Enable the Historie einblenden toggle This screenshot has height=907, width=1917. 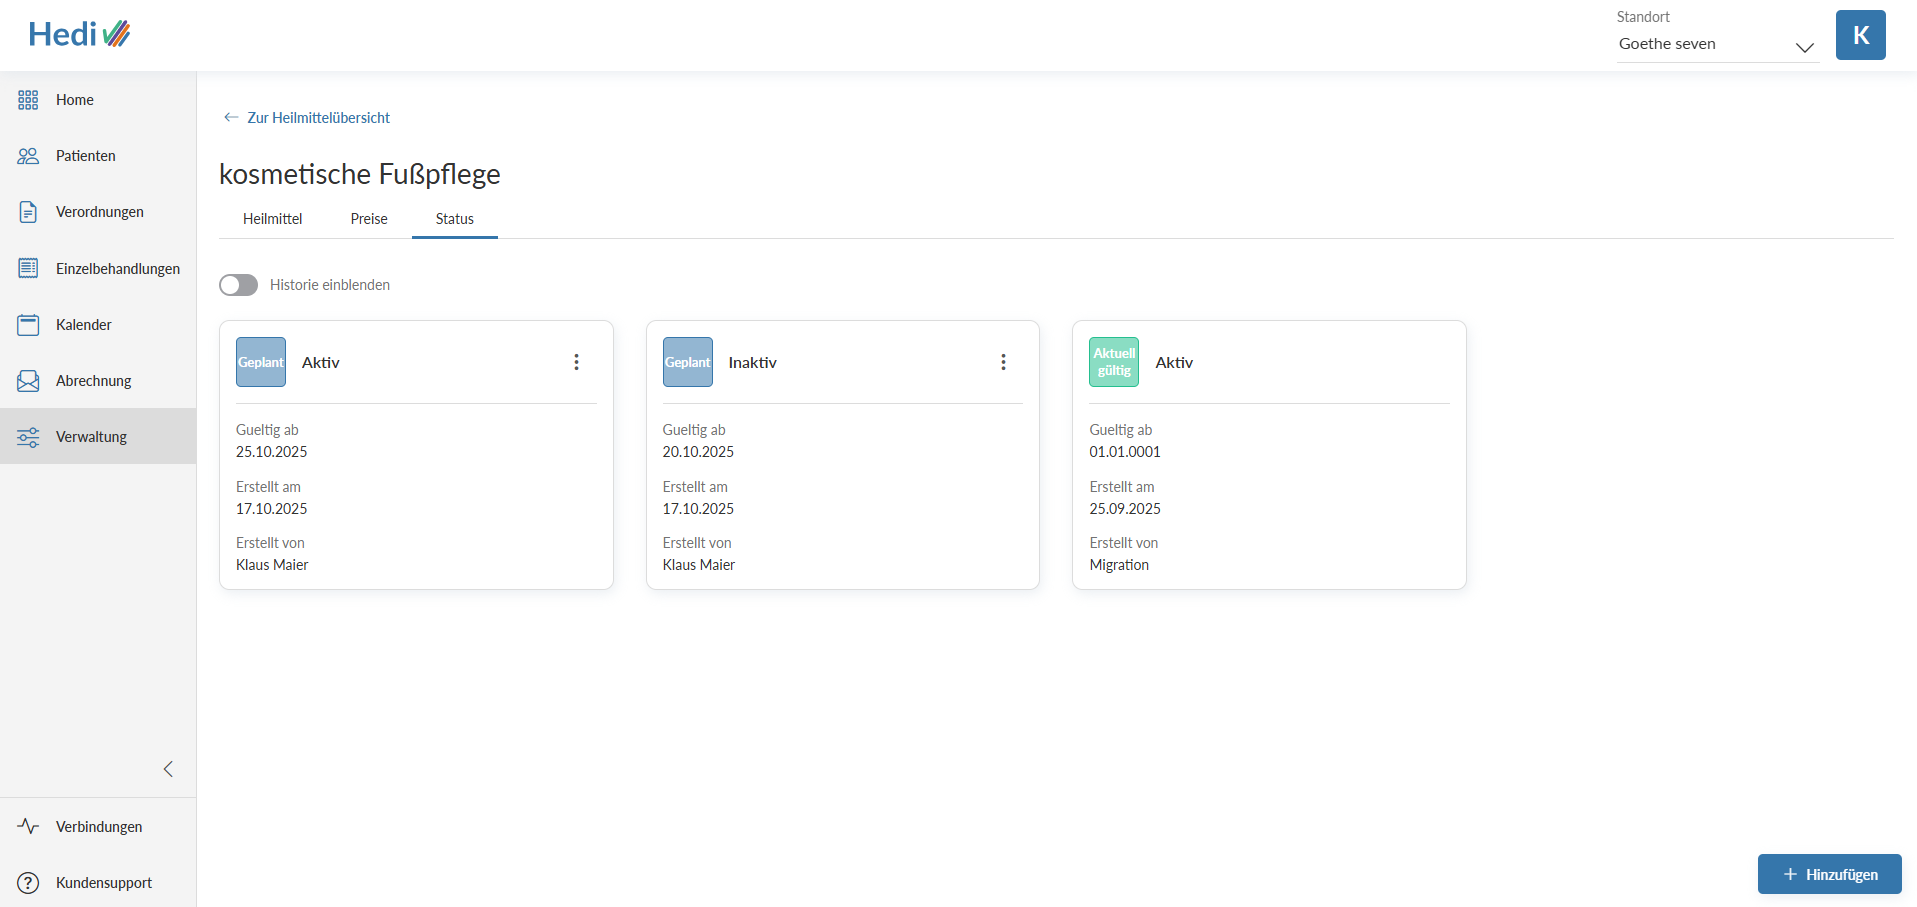[x=238, y=285]
